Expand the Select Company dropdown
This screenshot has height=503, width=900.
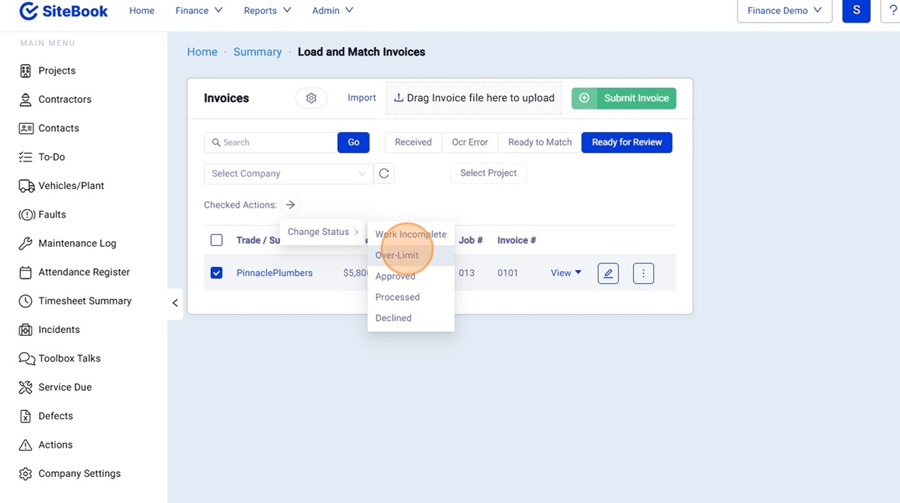tap(288, 173)
